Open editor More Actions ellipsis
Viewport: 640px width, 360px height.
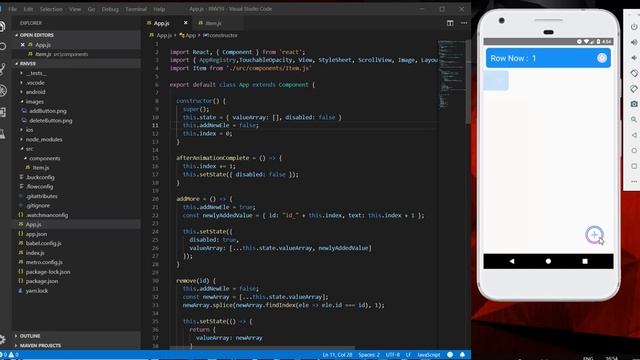point(464,23)
